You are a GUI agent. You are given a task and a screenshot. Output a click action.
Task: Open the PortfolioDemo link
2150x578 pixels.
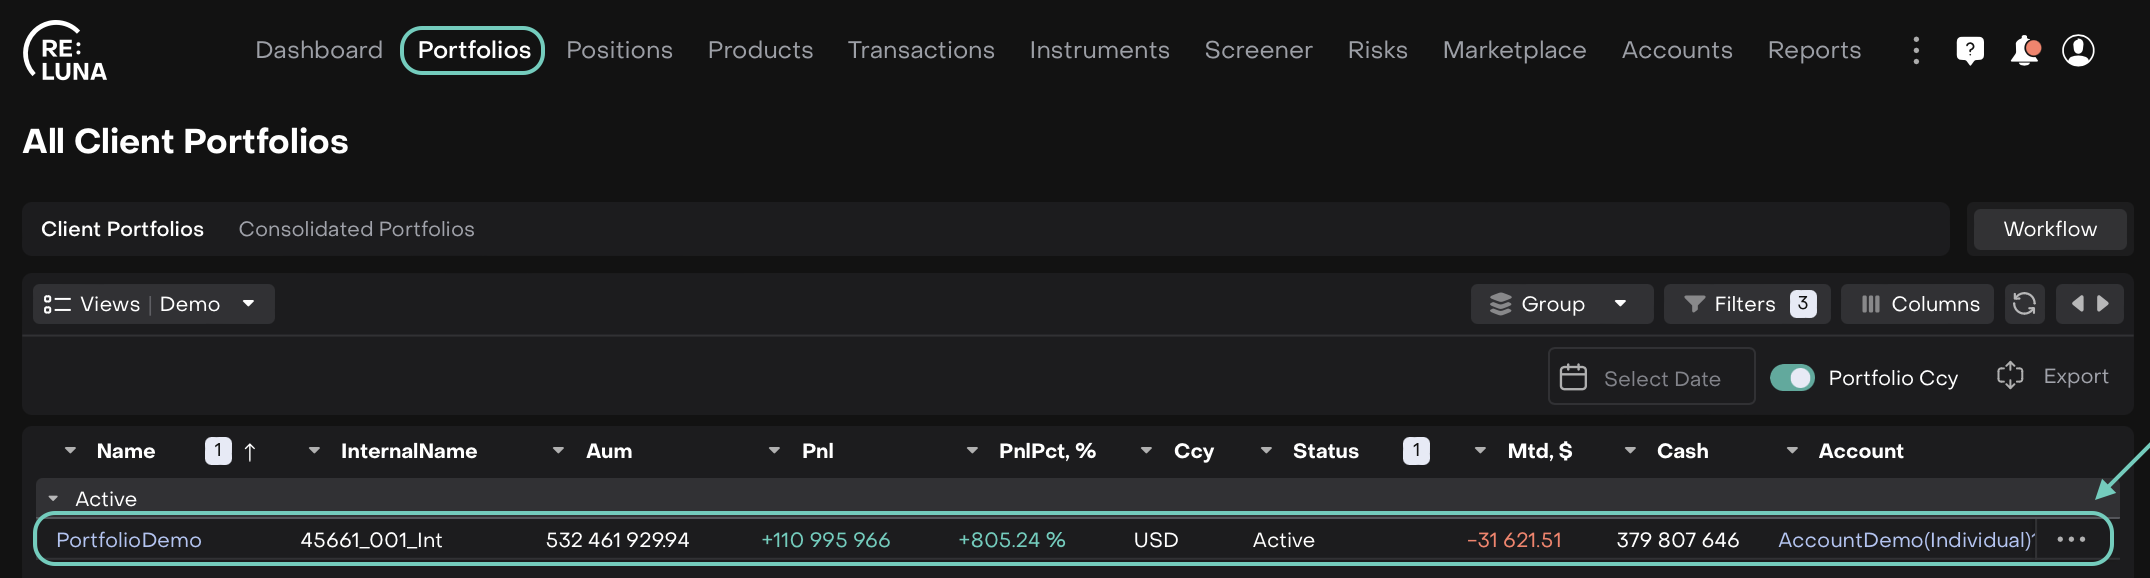129,540
